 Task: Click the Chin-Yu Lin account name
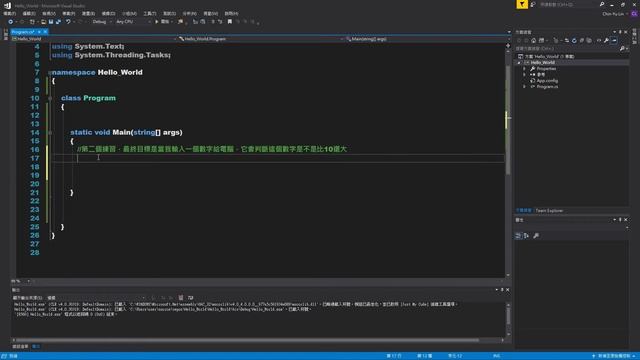[x=613, y=14]
